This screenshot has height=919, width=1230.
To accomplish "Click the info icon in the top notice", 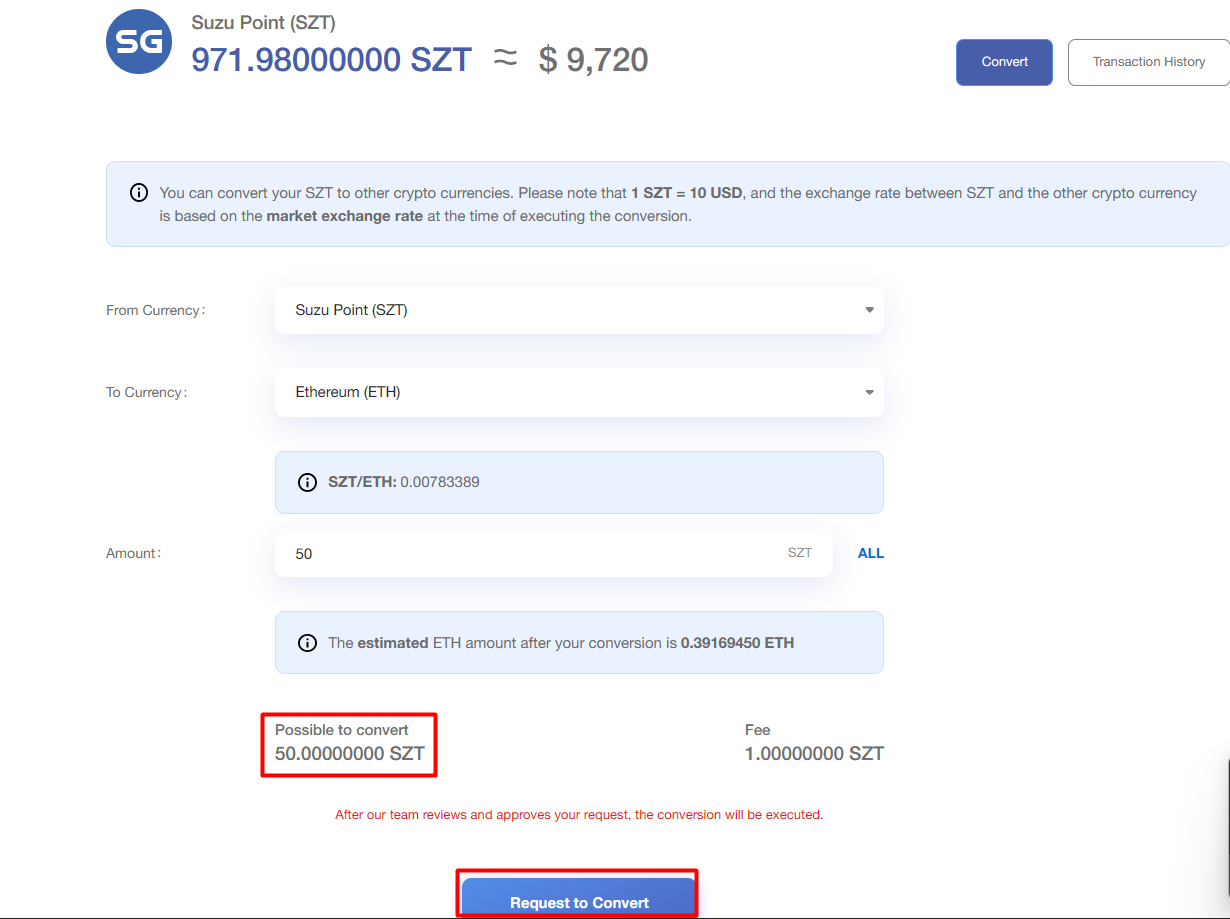I will (139, 193).
